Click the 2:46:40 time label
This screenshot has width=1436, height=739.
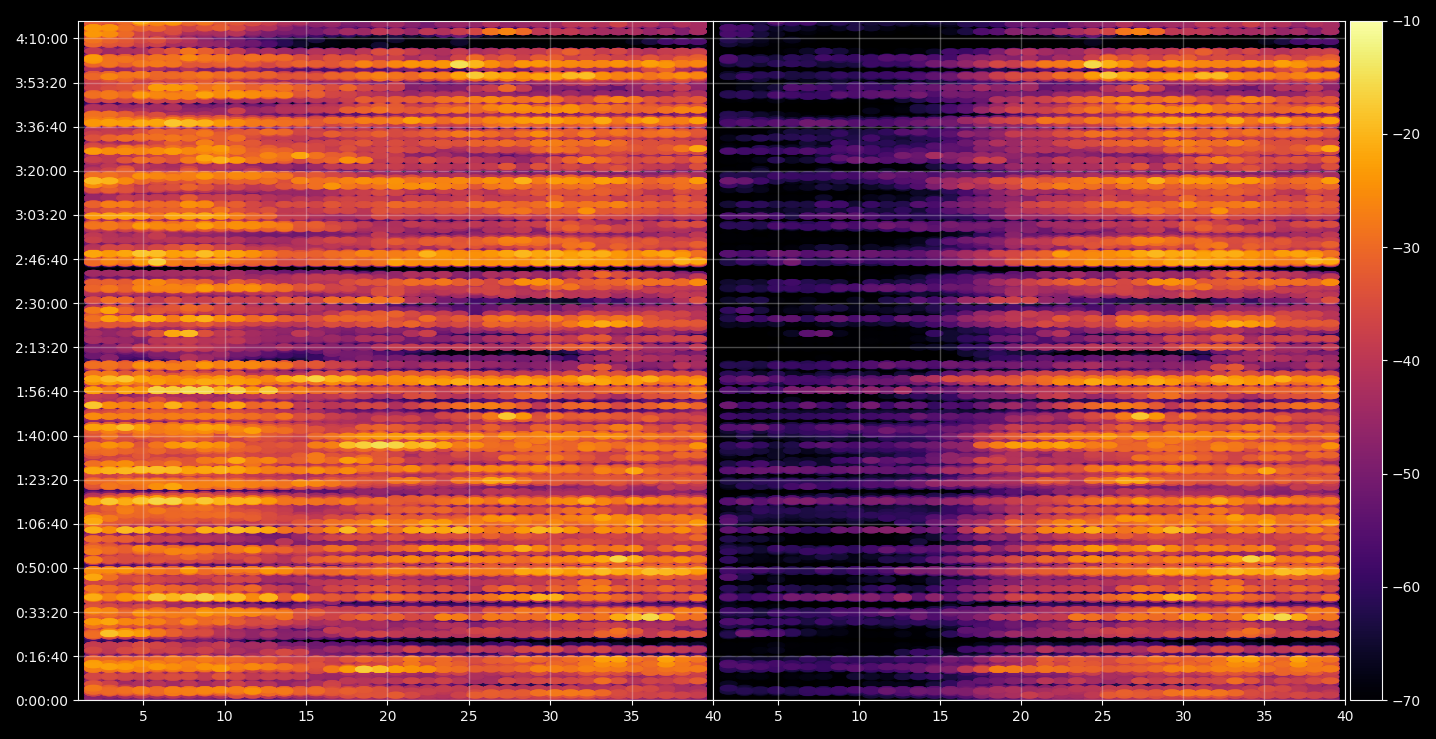pos(42,259)
